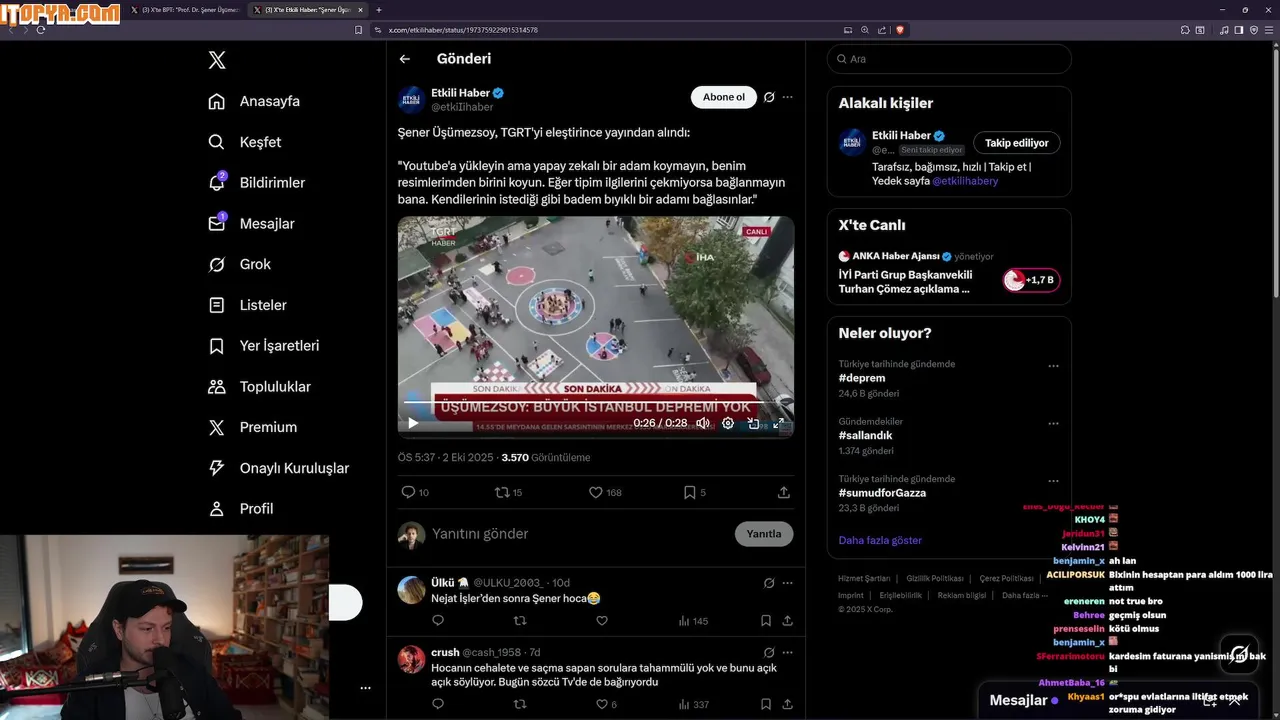Click Abone ol button

pyautogui.click(x=723, y=97)
